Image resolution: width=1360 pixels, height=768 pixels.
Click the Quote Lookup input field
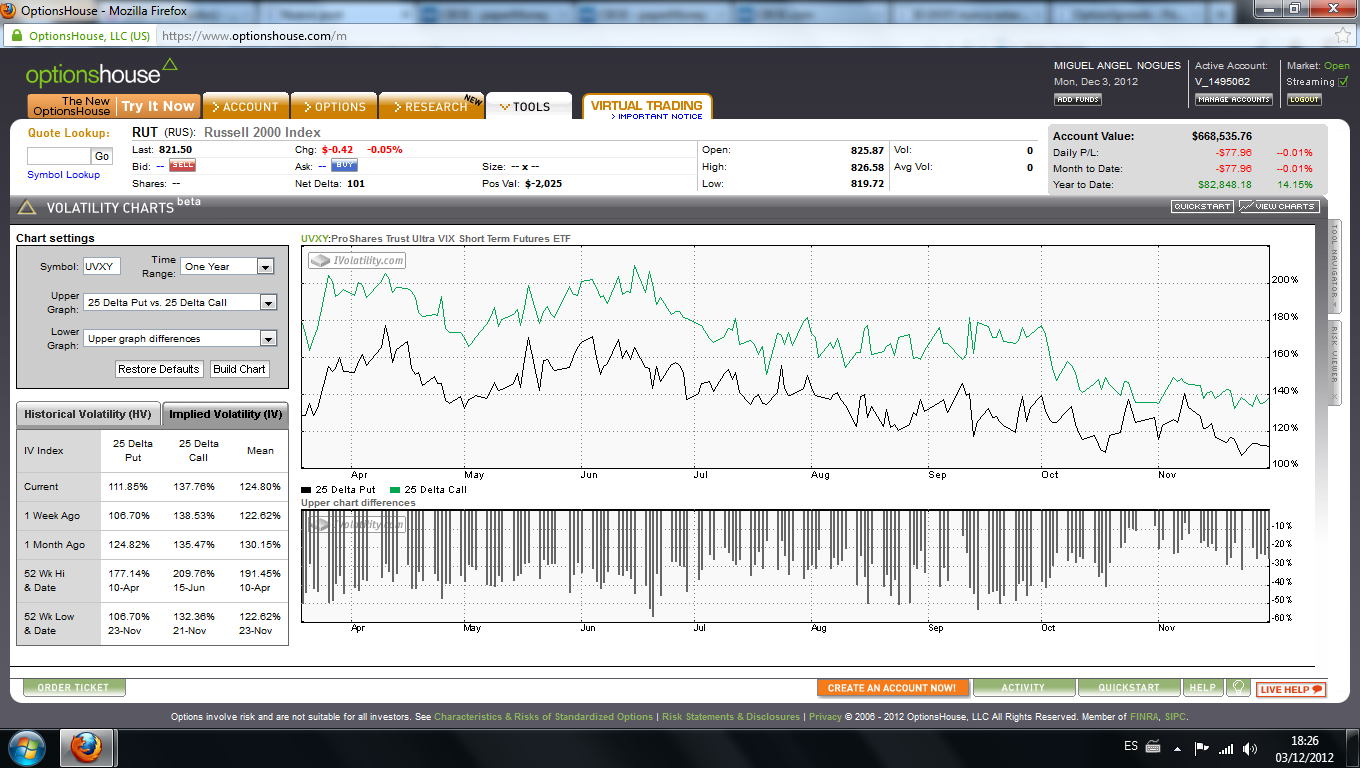pos(58,156)
